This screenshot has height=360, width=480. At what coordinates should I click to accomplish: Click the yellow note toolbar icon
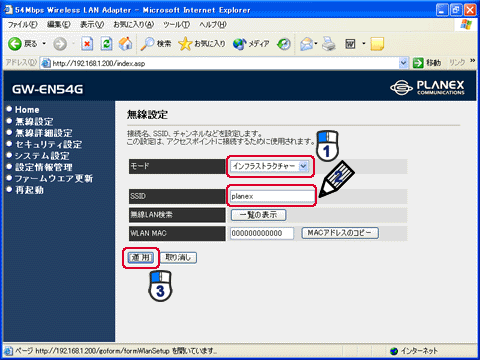pos(377,44)
